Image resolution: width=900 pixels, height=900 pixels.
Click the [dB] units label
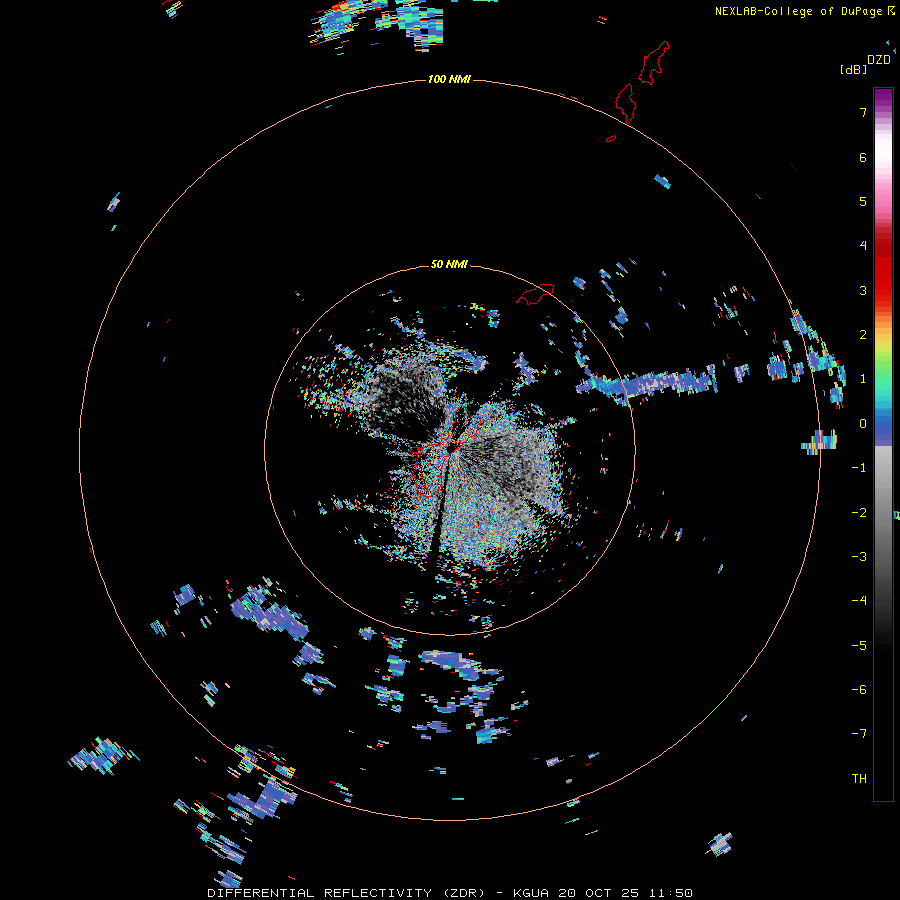(853, 69)
